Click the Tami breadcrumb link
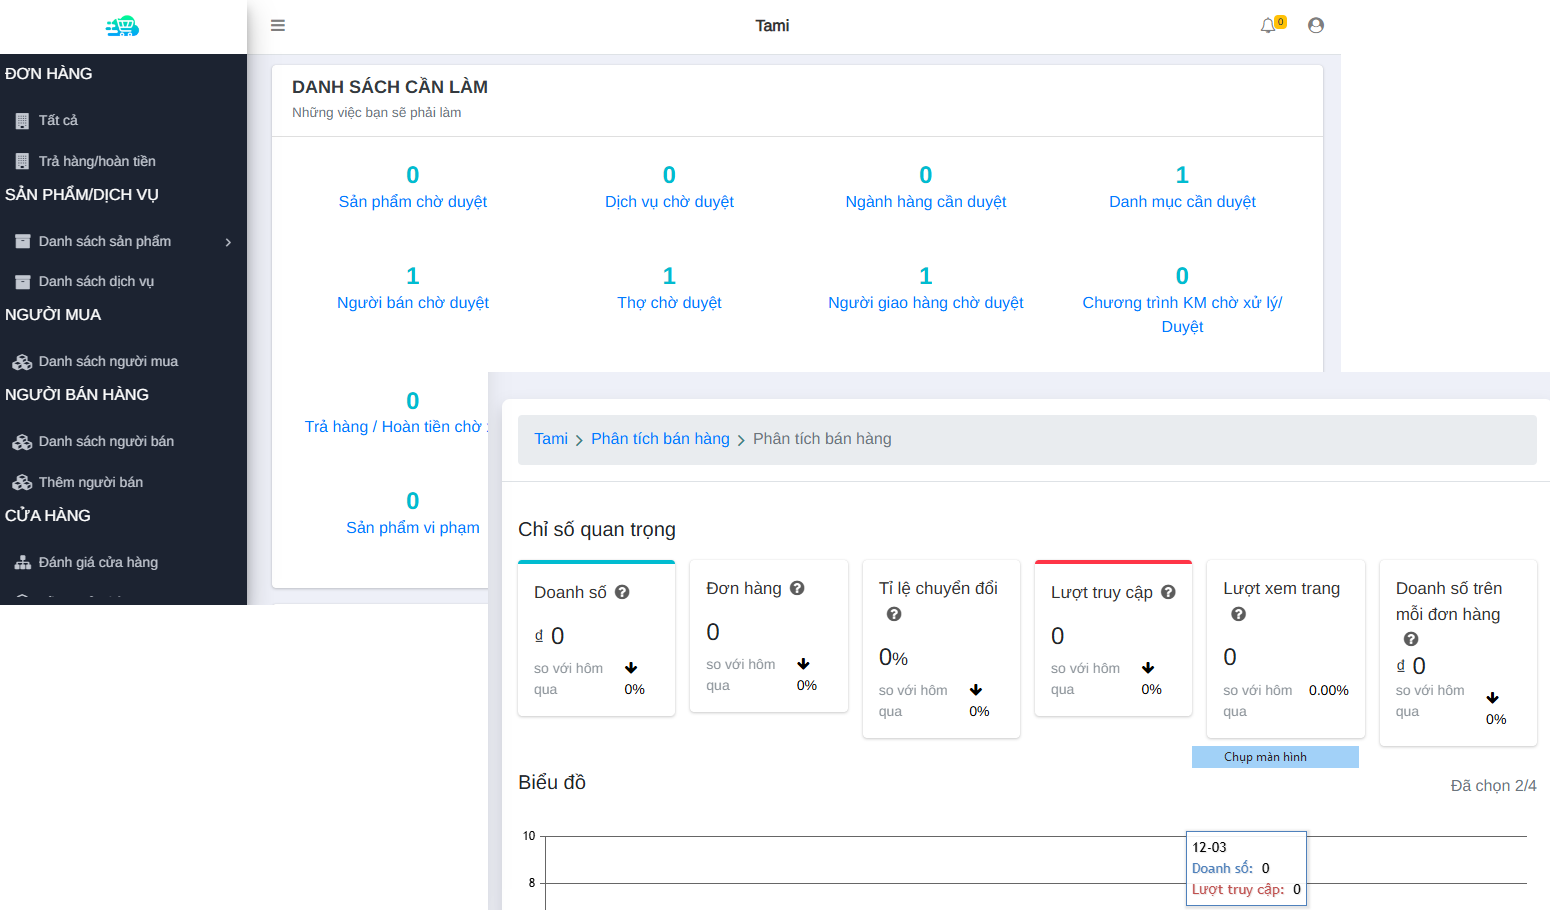This screenshot has width=1560, height=916. click(x=550, y=439)
